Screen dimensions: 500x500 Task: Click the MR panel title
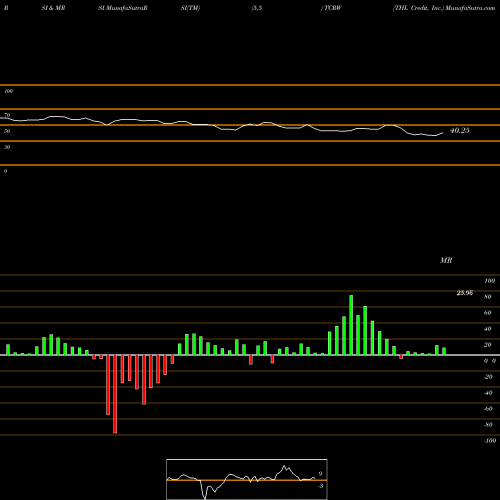point(446,260)
